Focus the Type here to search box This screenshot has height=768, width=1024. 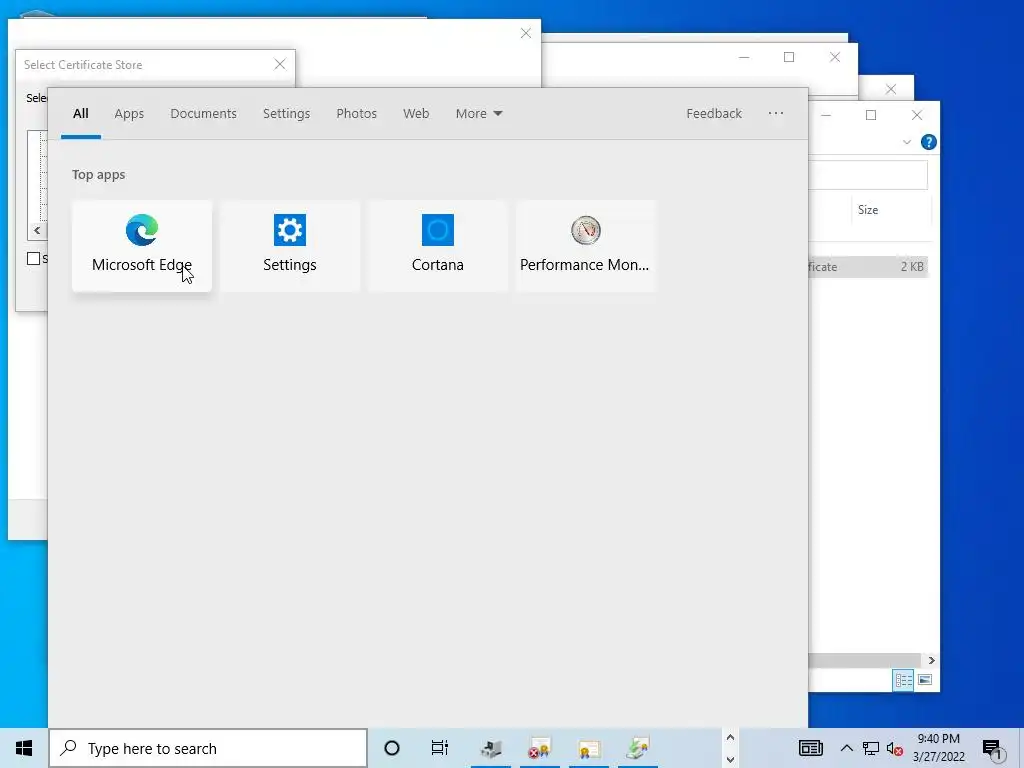208,748
